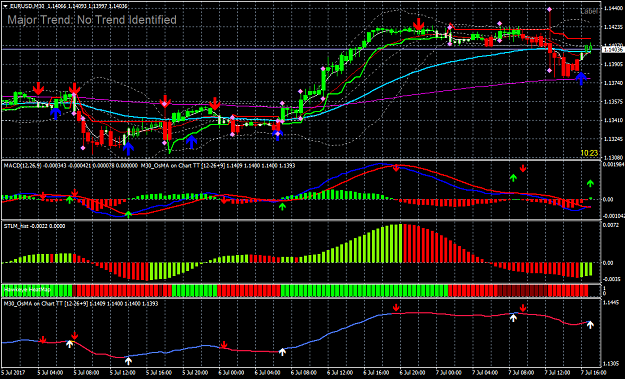The height and width of the screenshot is (379, 625).
Task: Click the 1.1305 scale value of the bottom panel
Action: point(611,363)
